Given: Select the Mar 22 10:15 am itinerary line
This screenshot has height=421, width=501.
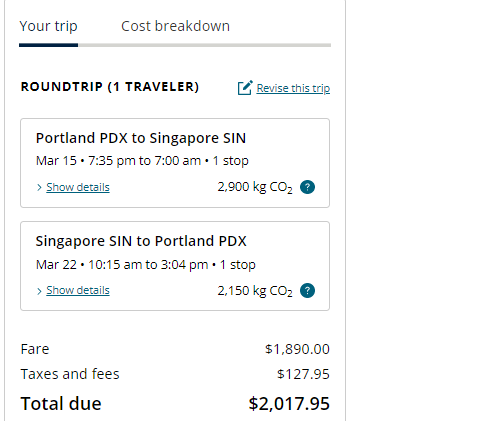Looking at the screenshot, I should (146, 265).
